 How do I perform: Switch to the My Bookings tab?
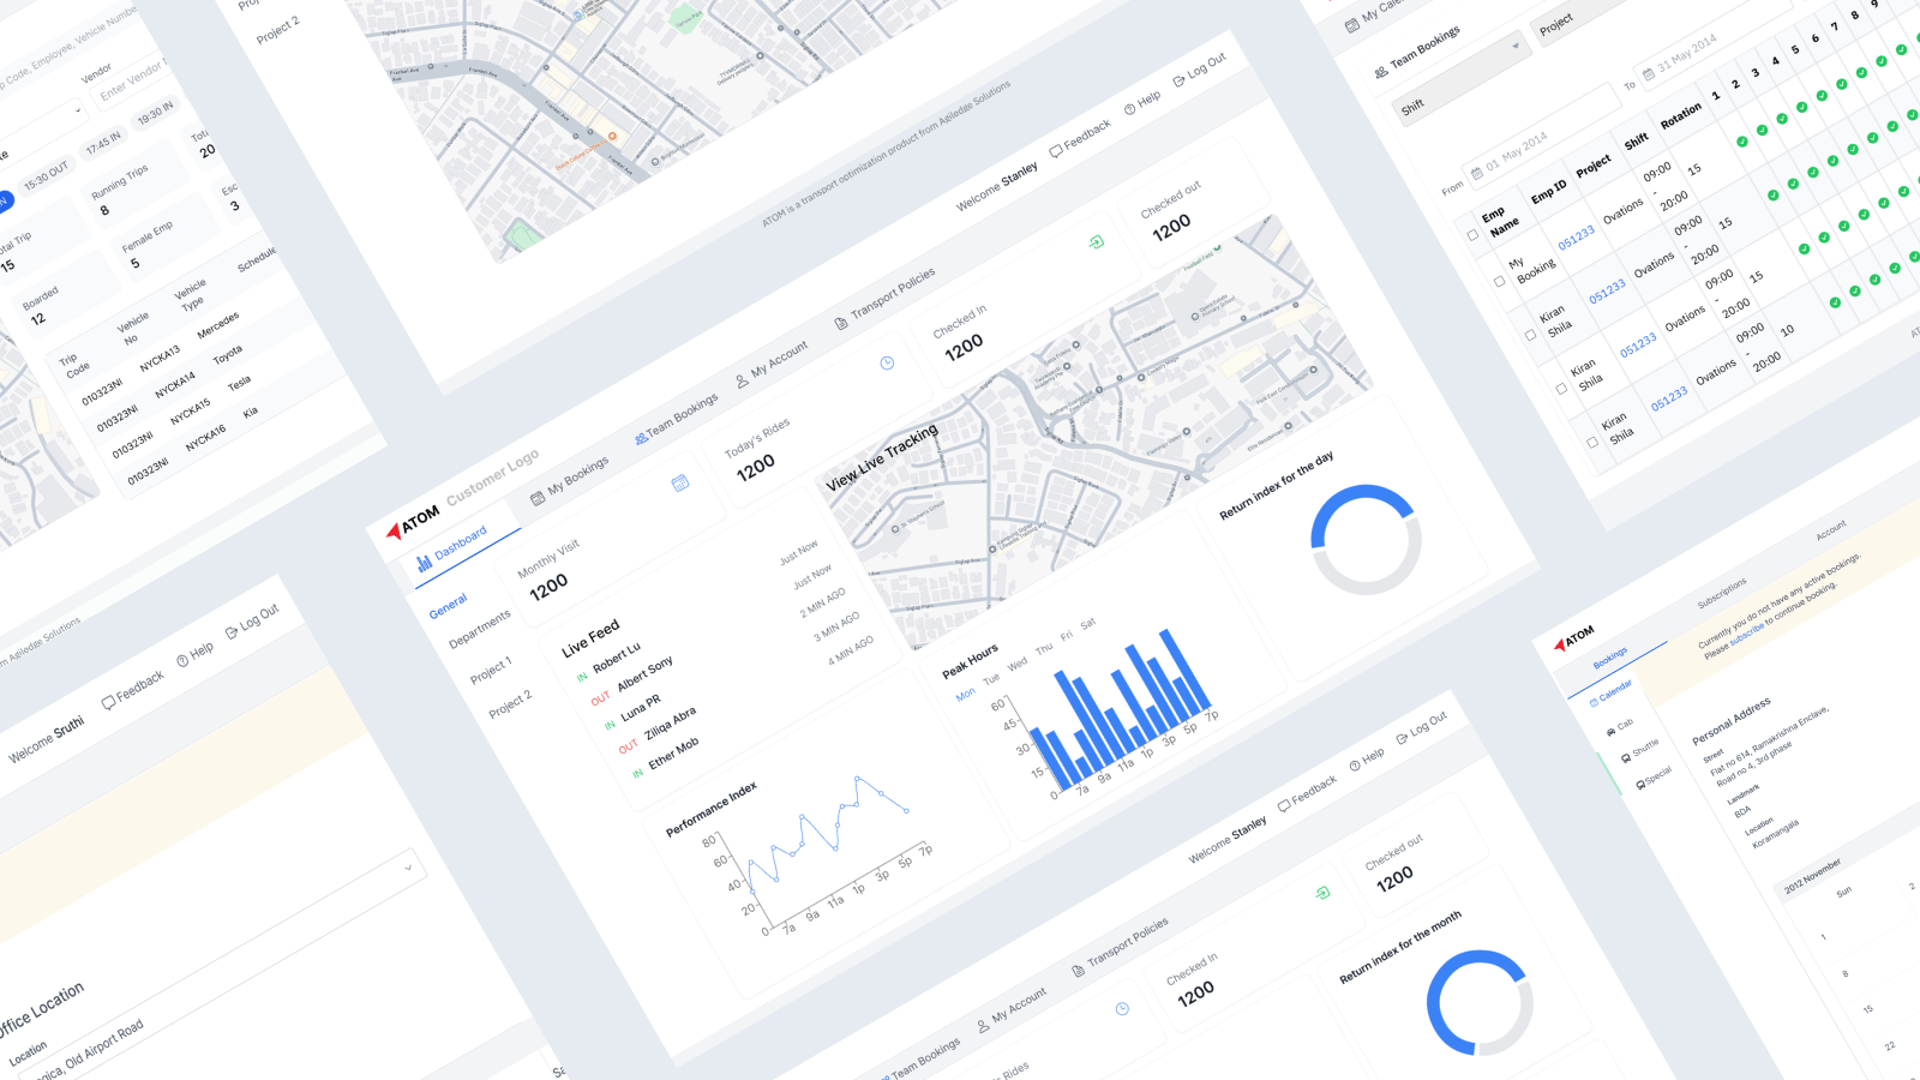tap(569, 481)
